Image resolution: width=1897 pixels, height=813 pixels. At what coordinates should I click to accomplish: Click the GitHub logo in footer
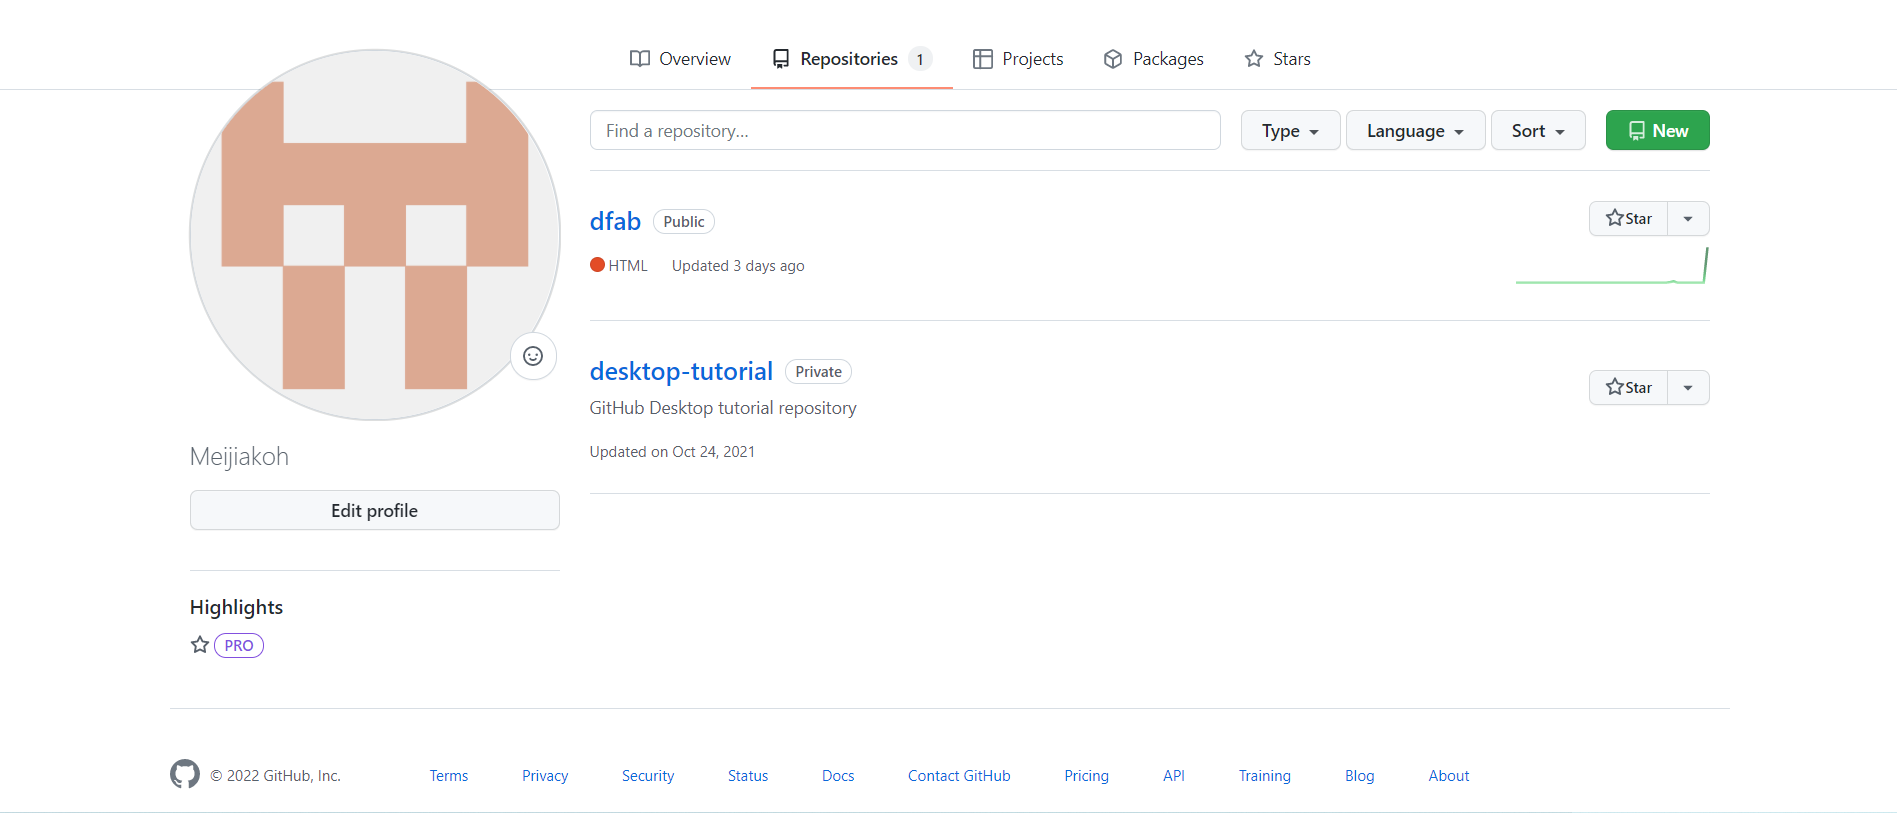coord(185,774)
